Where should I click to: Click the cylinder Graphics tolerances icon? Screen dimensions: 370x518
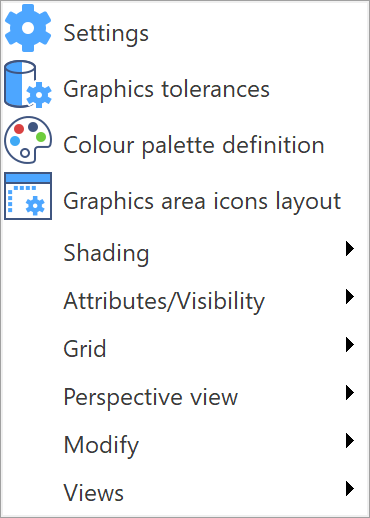(x=28, y=84)
